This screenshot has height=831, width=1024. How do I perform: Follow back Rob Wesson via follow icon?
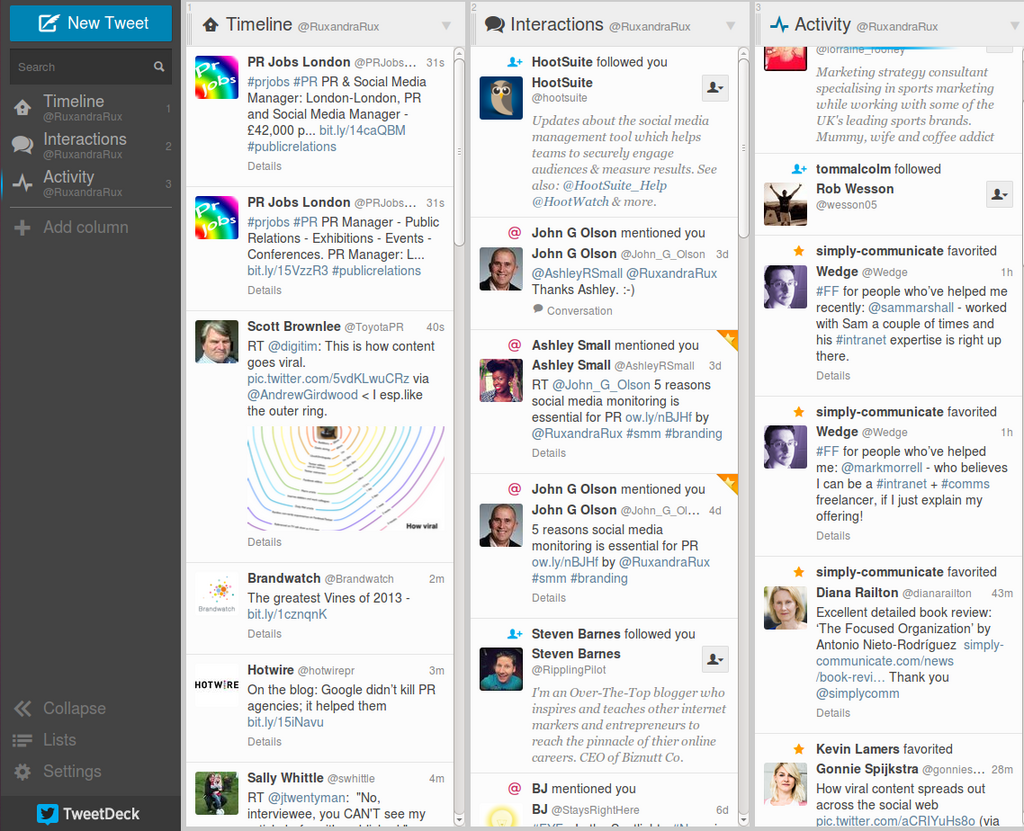[999, 195]
